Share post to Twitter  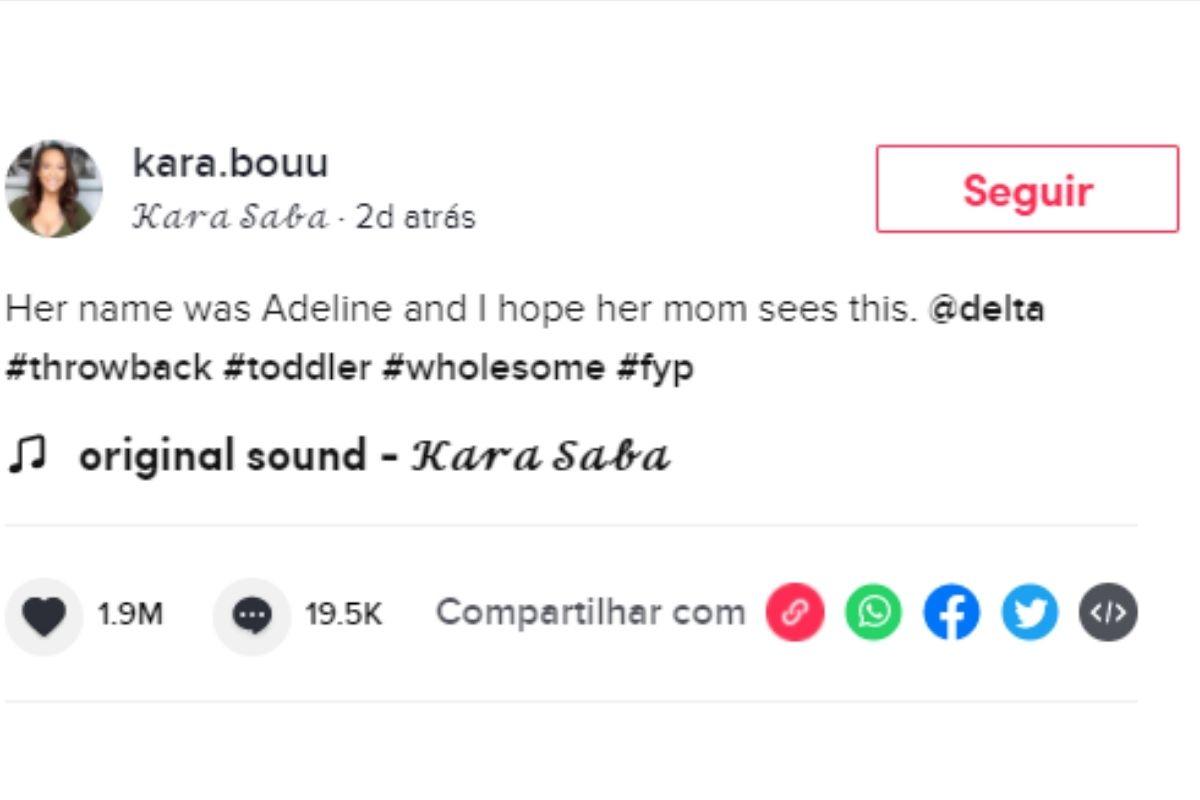(1029, 613)
